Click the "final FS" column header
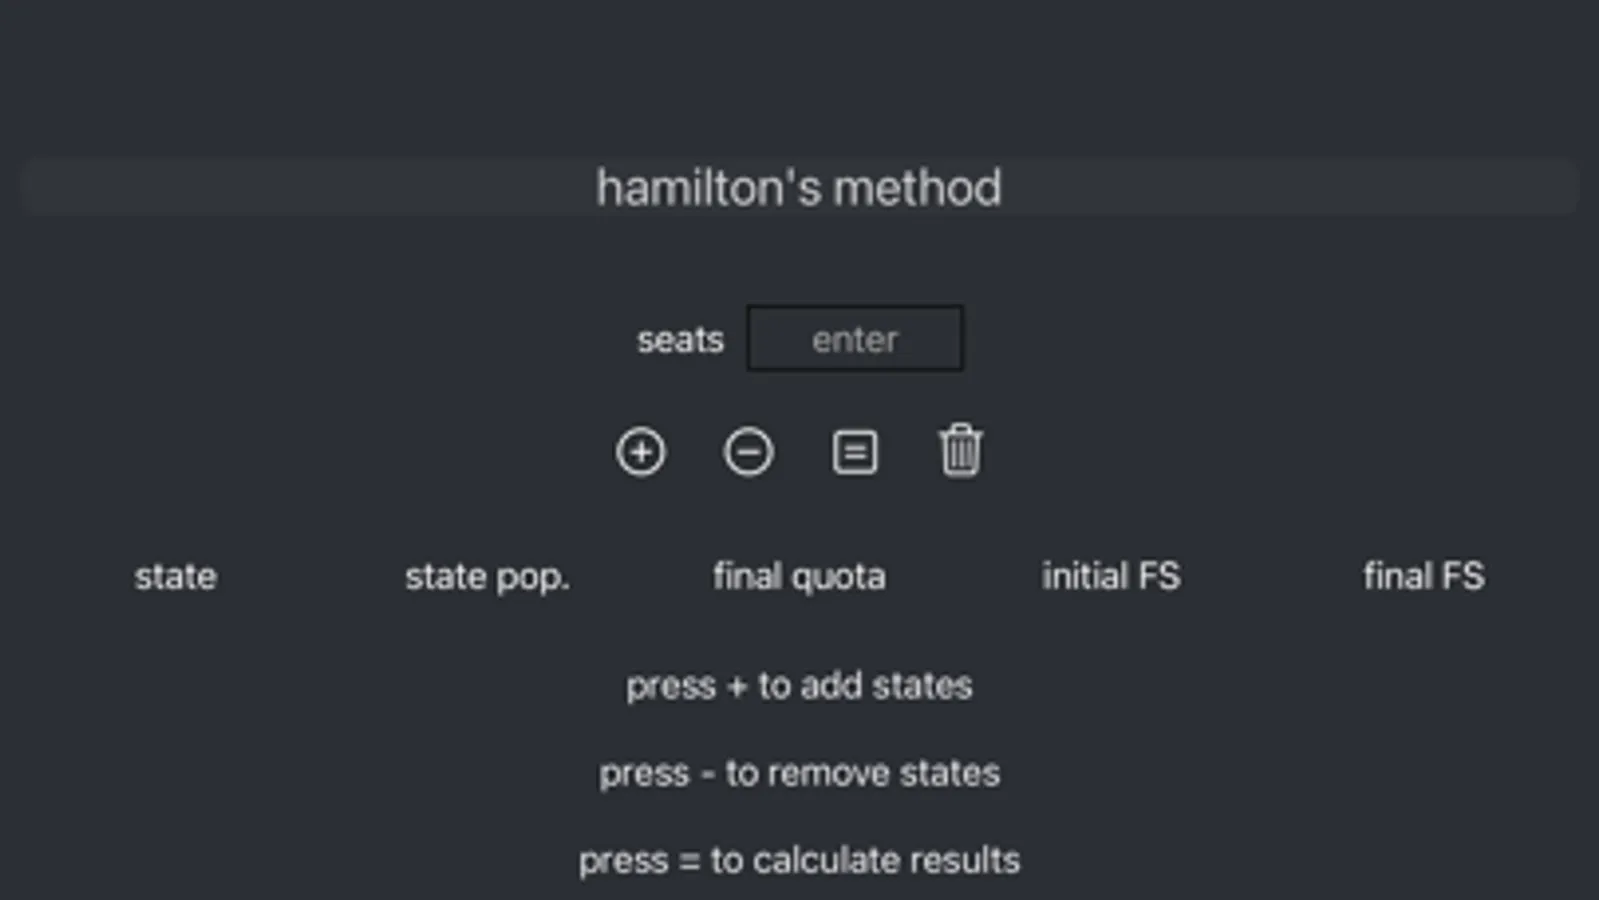 (1423, 576)
